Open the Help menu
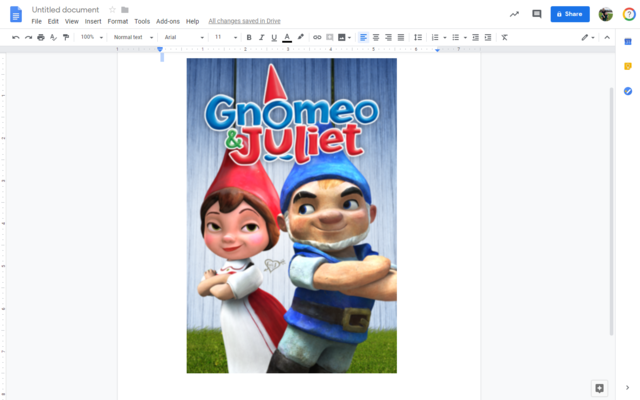 (x=192, y=21)
